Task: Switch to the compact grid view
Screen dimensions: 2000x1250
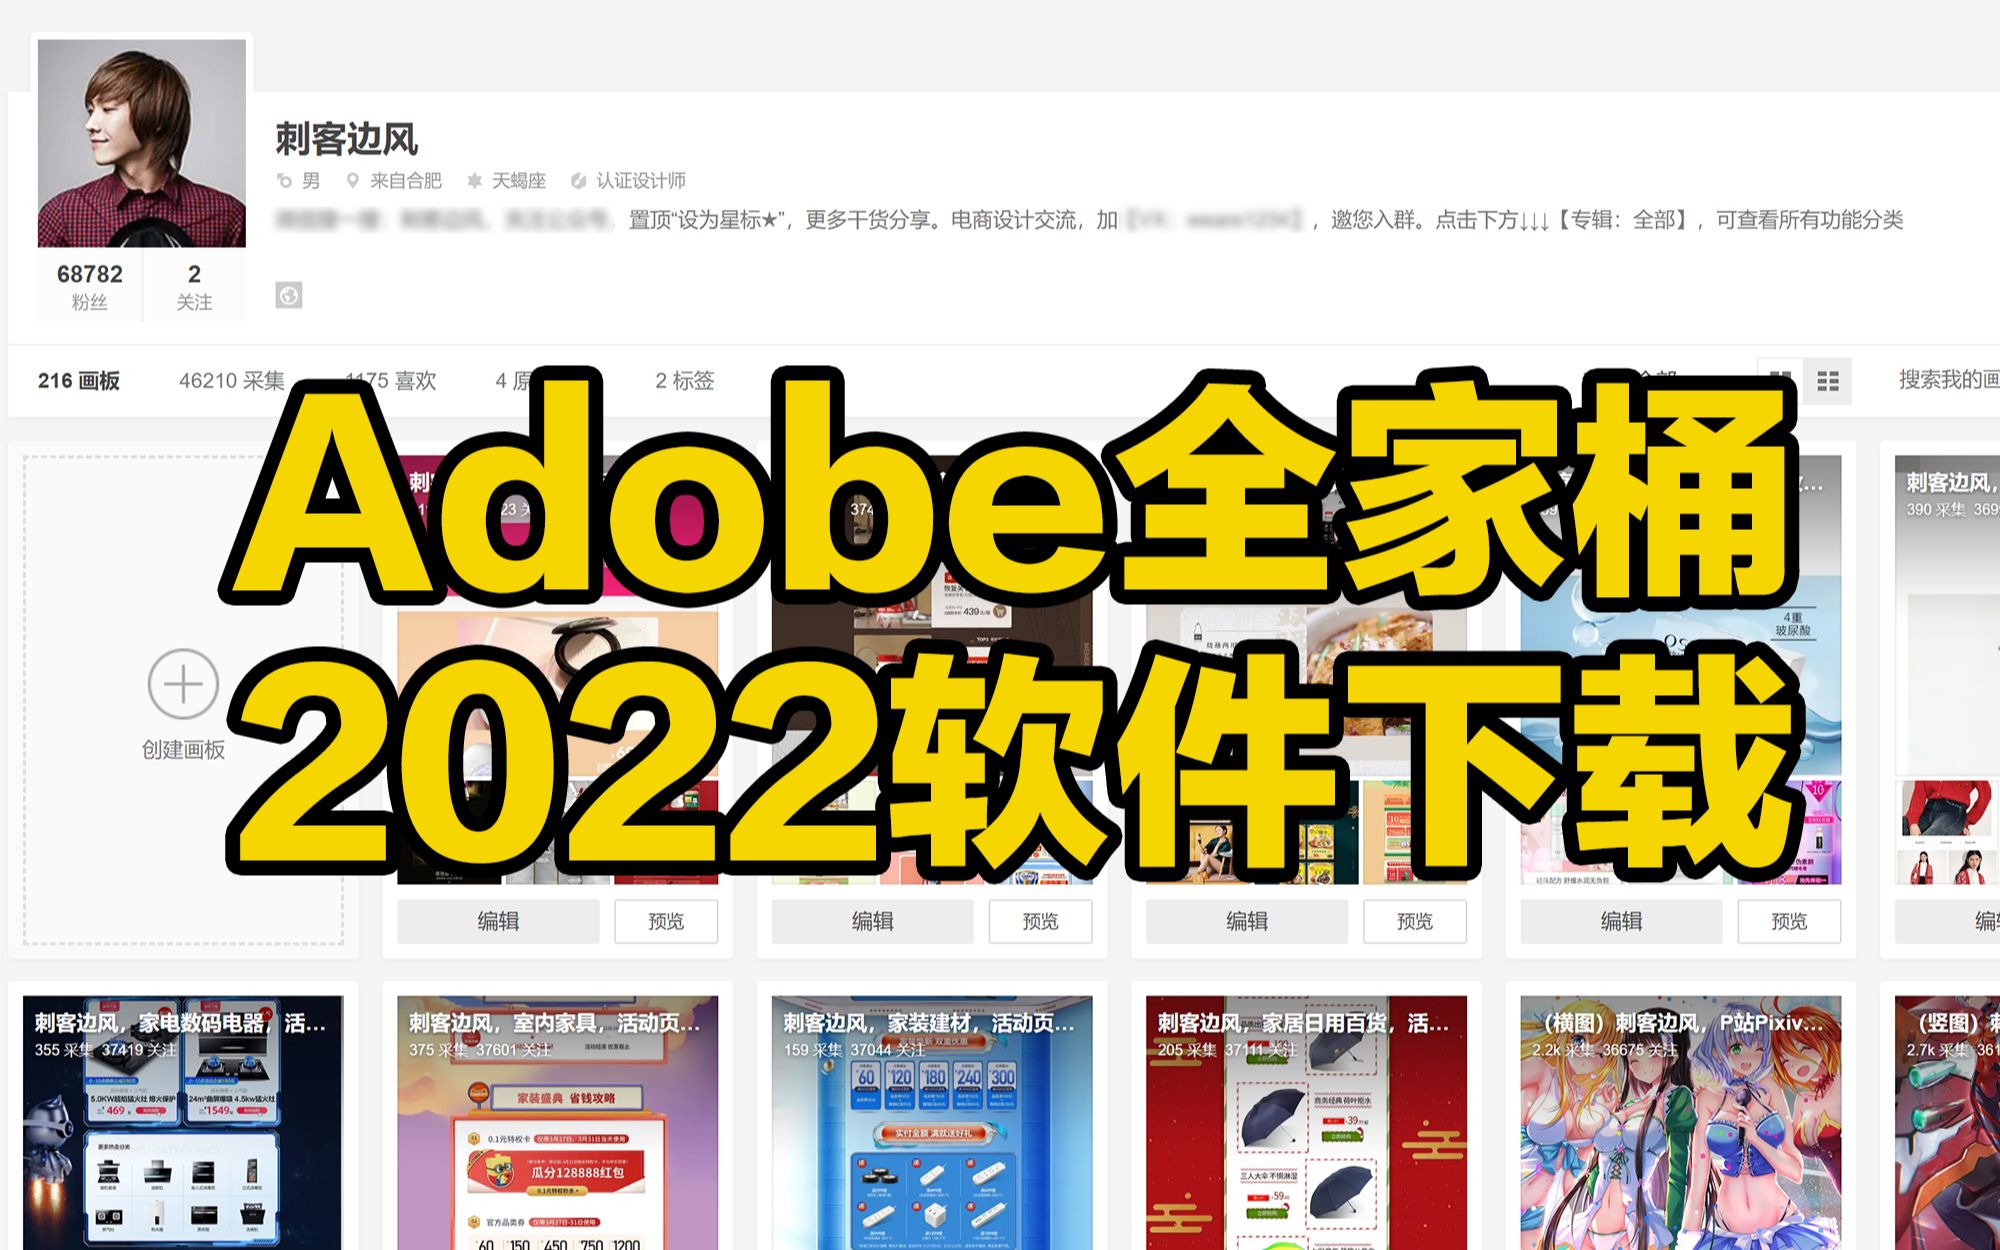Action: (x=1828, y=381)
